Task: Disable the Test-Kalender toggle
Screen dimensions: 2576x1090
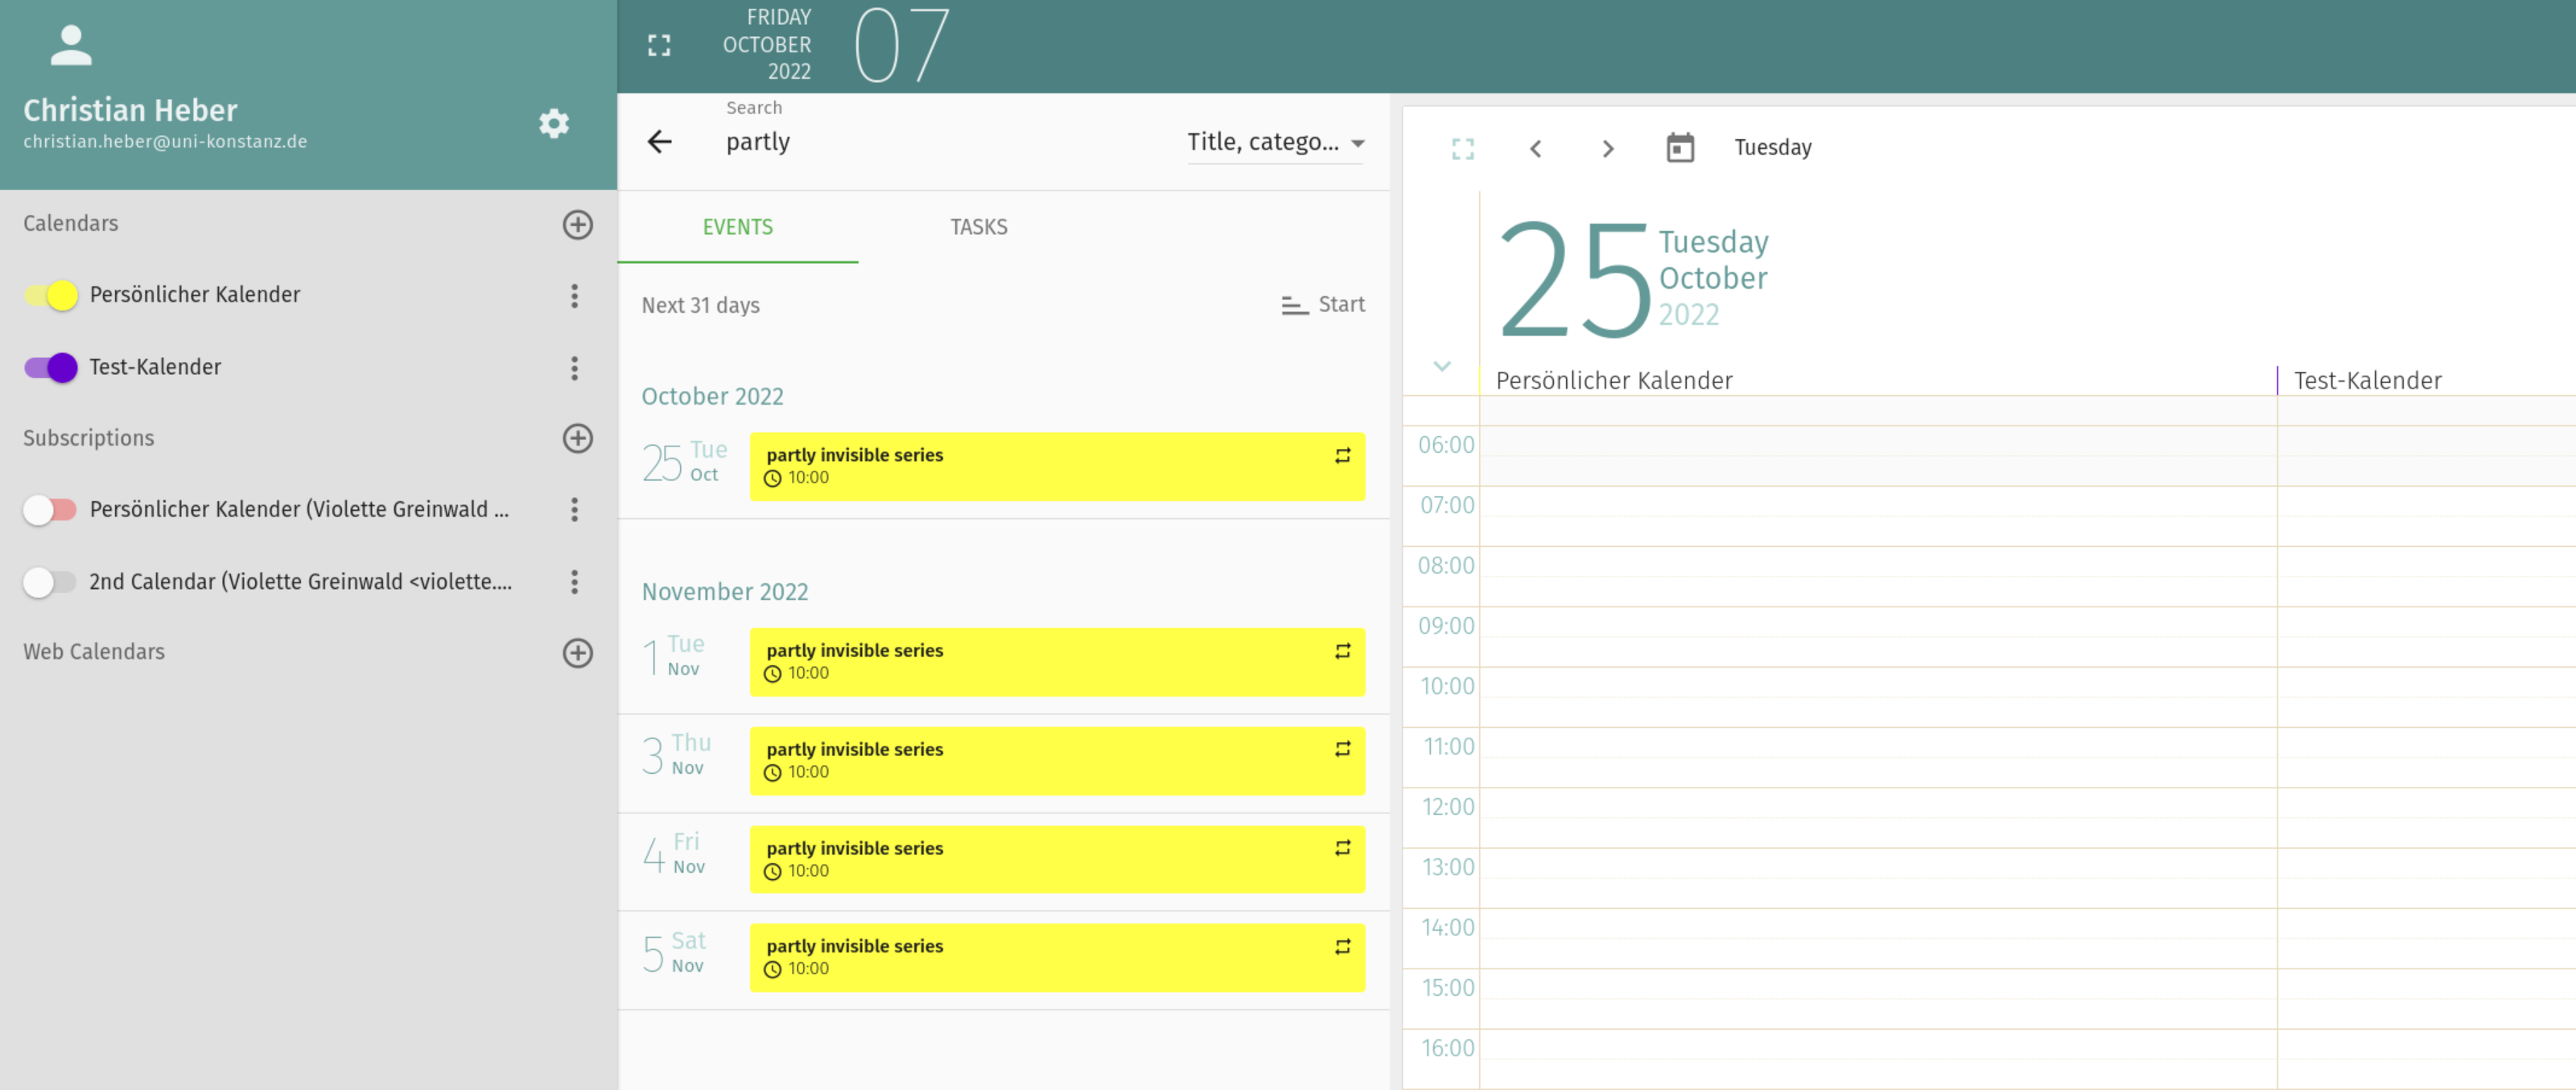Action: 51,367
